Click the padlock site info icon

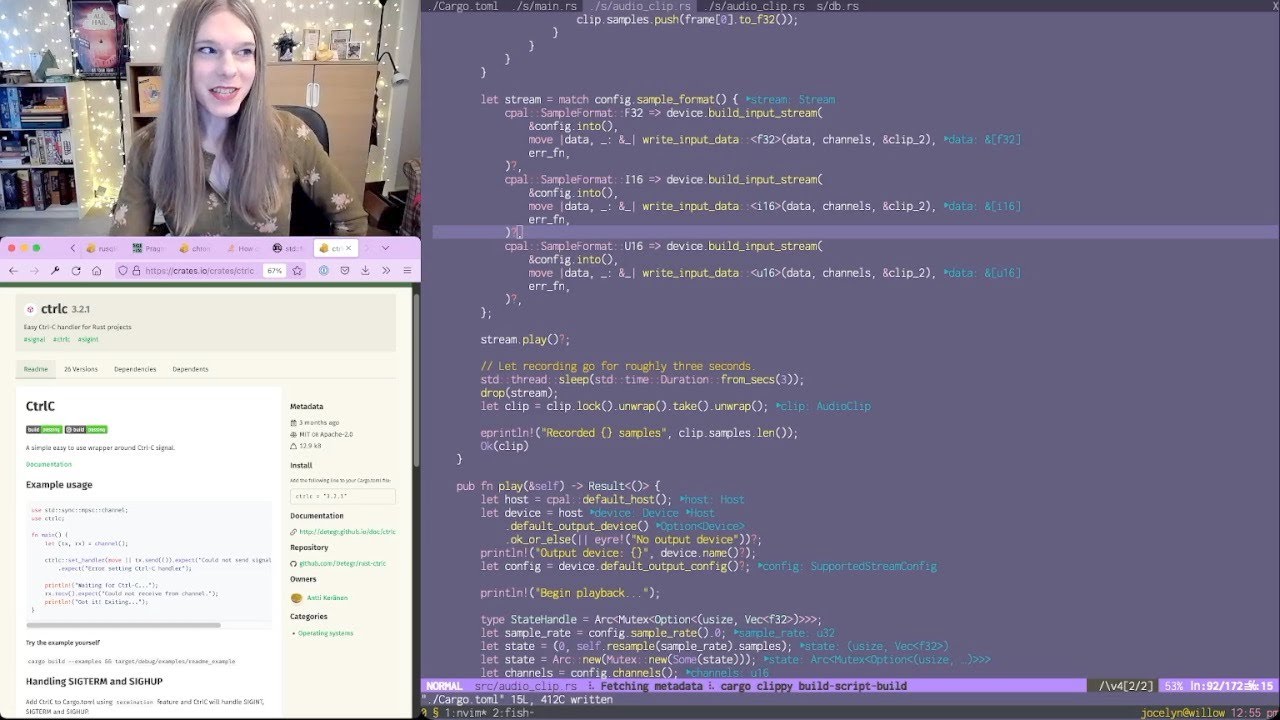click(136, 270)
